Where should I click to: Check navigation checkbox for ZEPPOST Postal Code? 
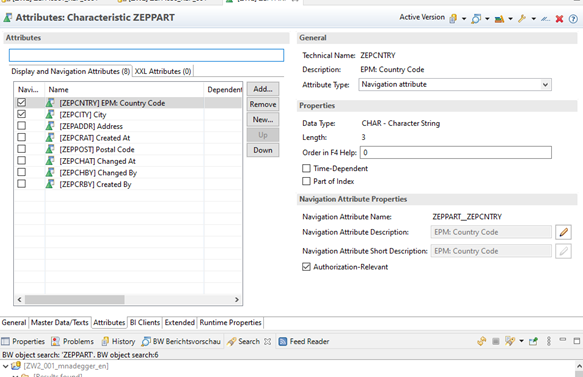coord(22,149)
